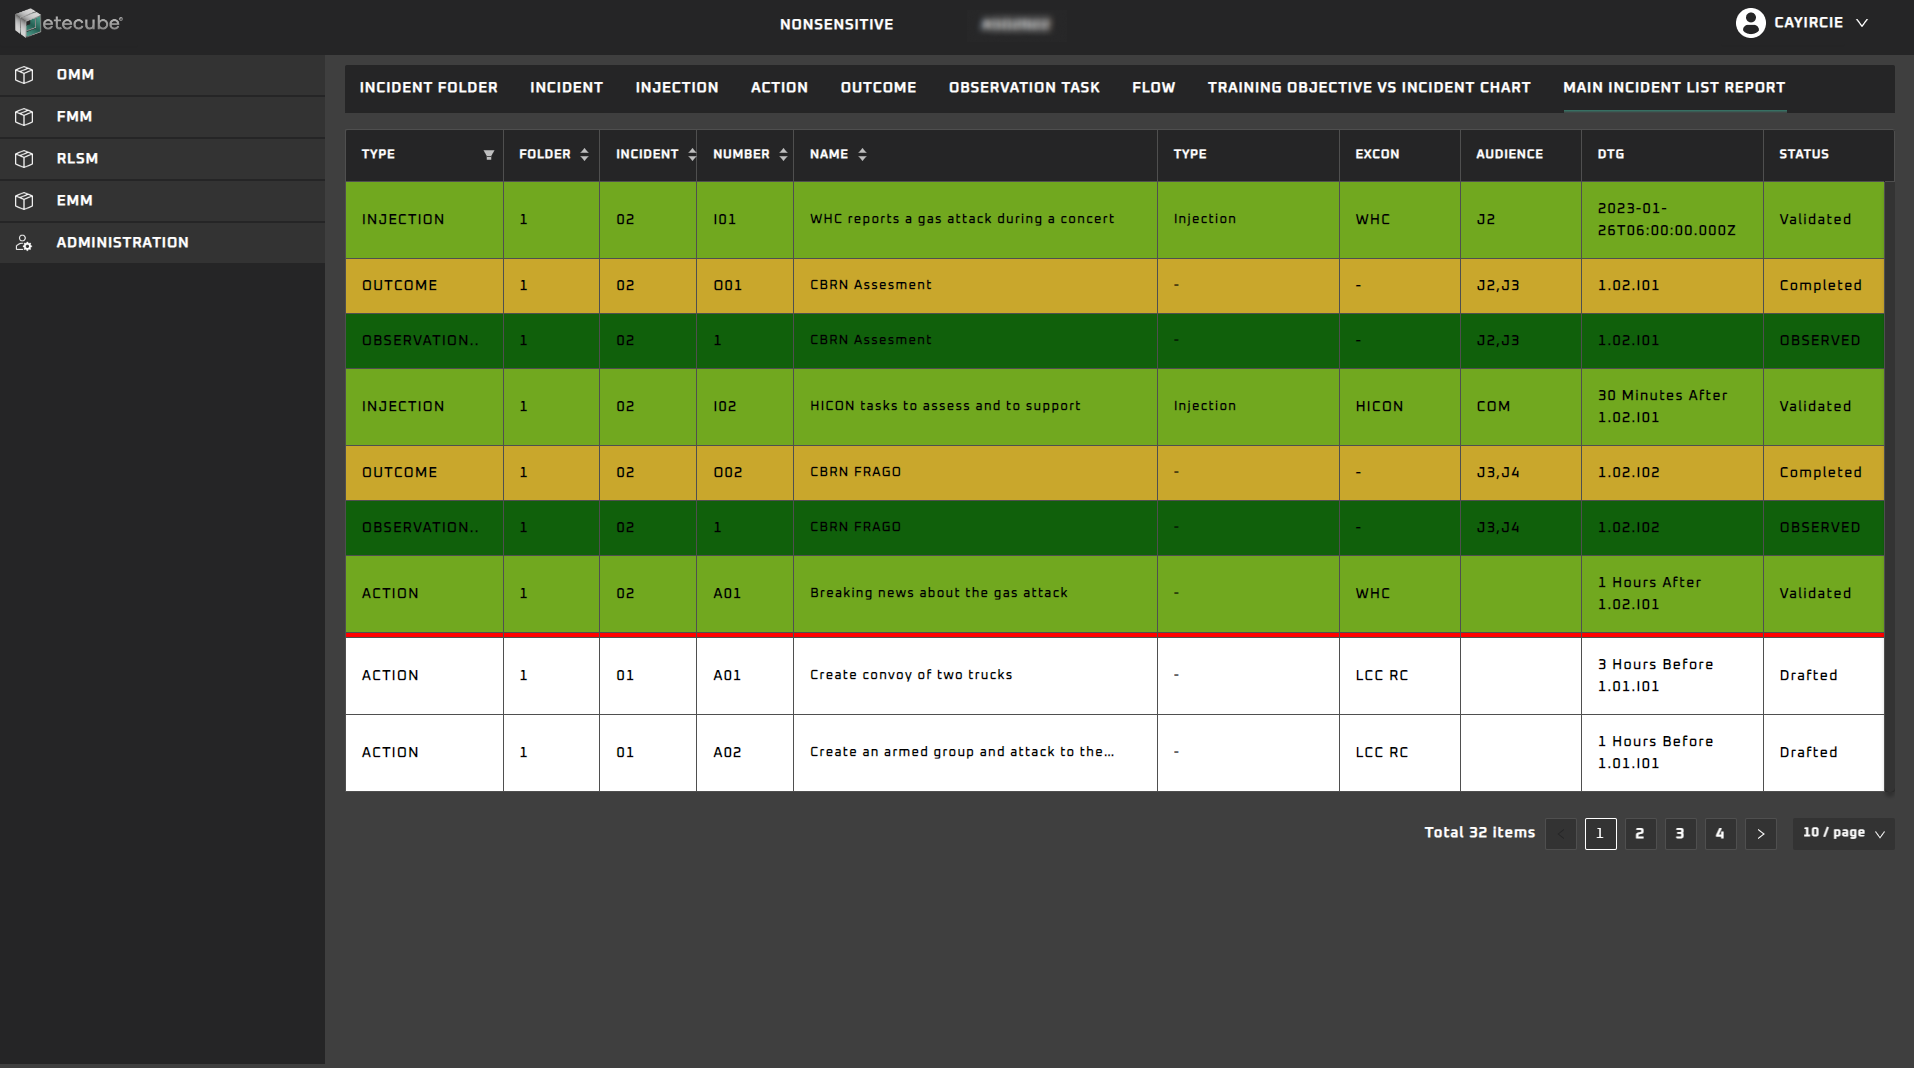The image size is (1914, 1068).
Task: Go to page 2
Action: 1640,834
